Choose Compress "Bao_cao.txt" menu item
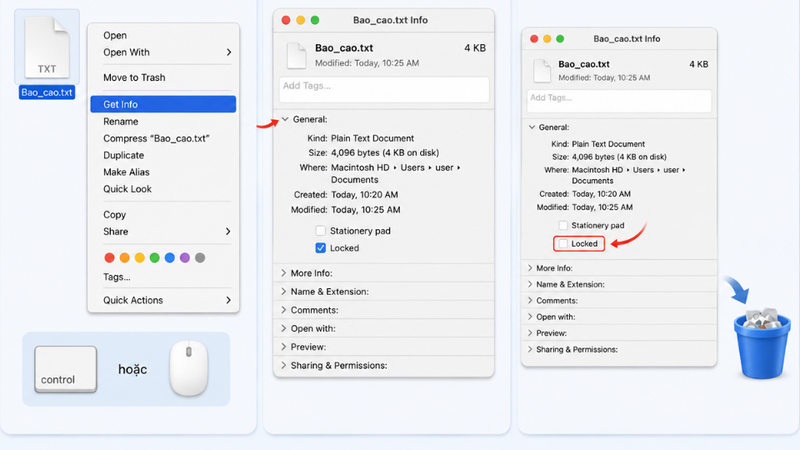The height and width of the screenshot is (450, 800). click(163, 138)
